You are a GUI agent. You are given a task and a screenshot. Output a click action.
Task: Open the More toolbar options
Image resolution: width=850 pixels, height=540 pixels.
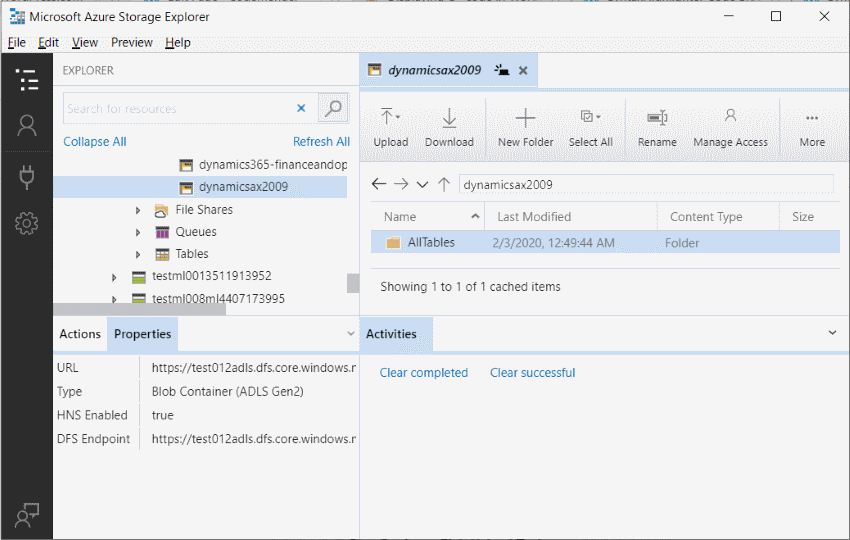(812, 127)
